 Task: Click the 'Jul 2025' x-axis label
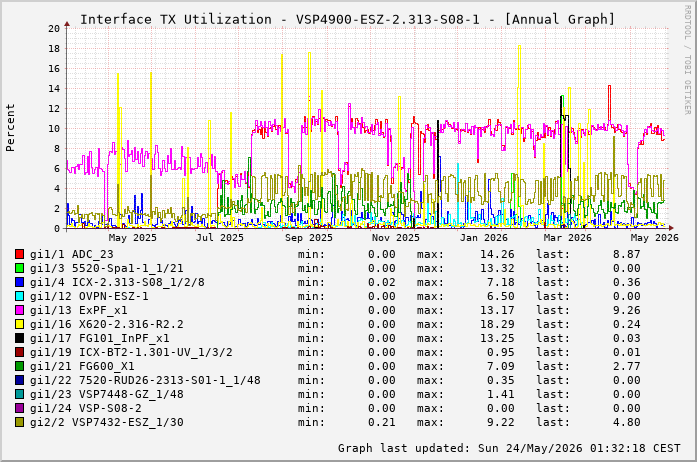pos(220,237)
